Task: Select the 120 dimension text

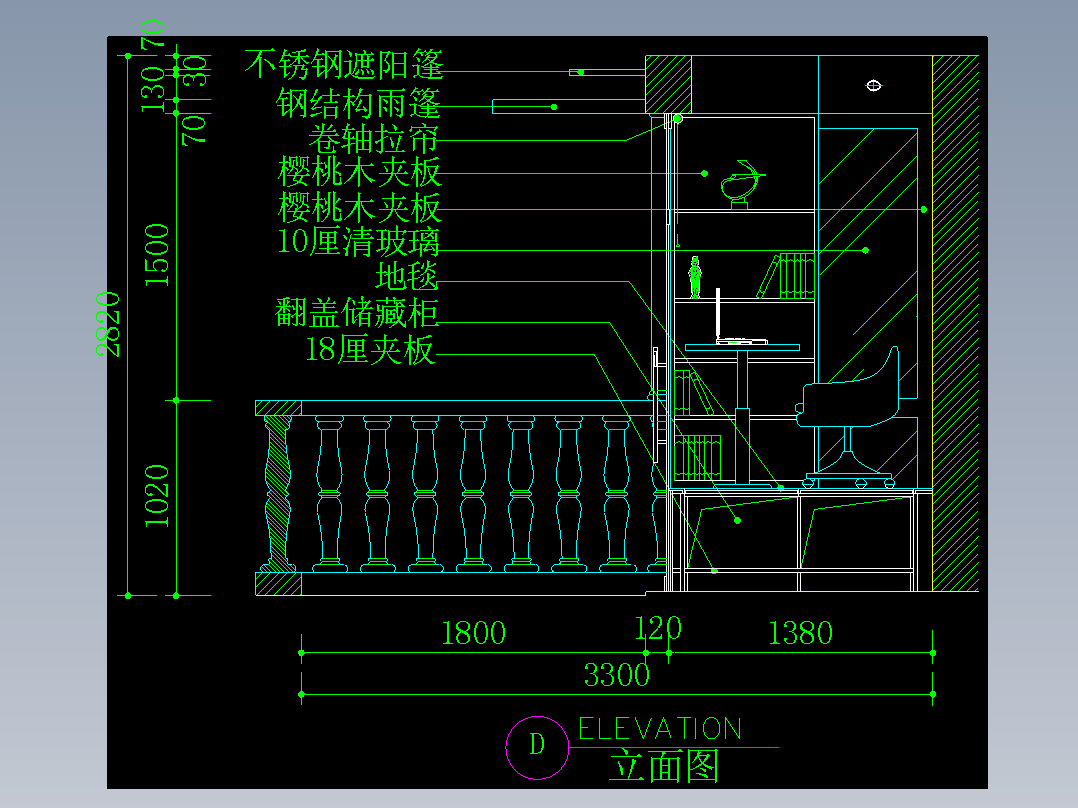Action: (x=658, y=628)
